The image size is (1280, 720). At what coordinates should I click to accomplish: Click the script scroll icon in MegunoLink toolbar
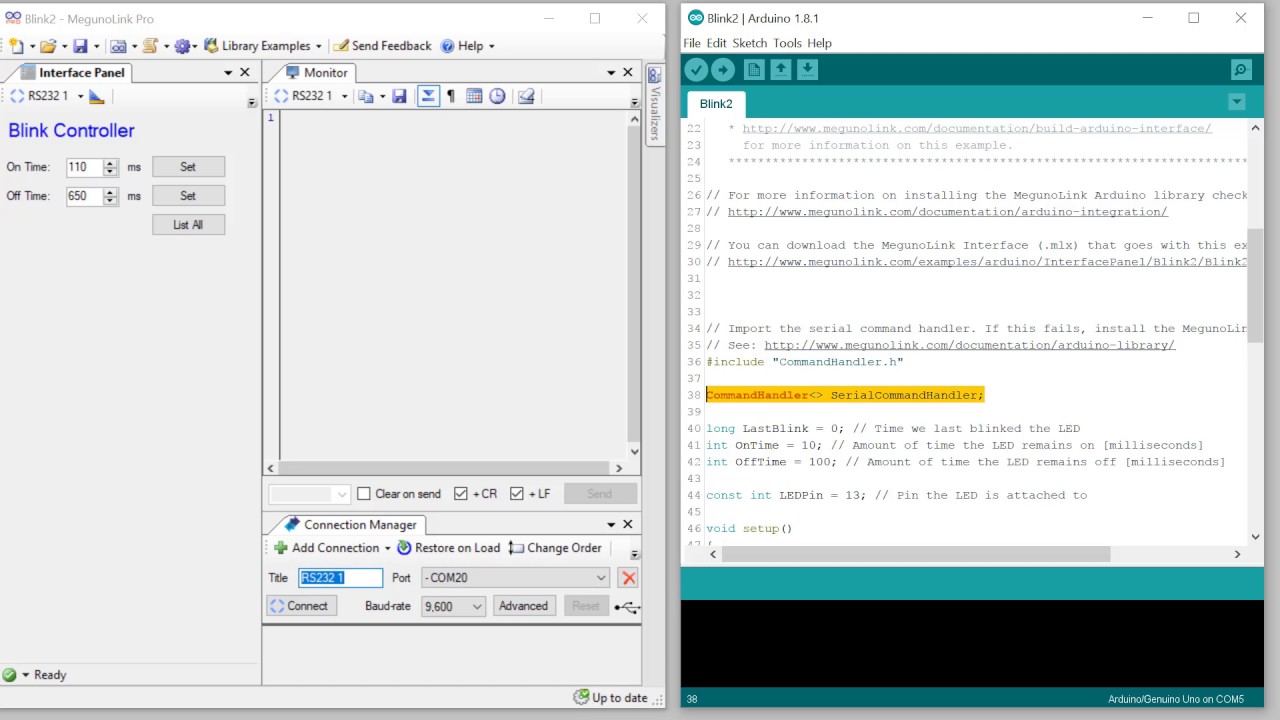click(150, 46)
